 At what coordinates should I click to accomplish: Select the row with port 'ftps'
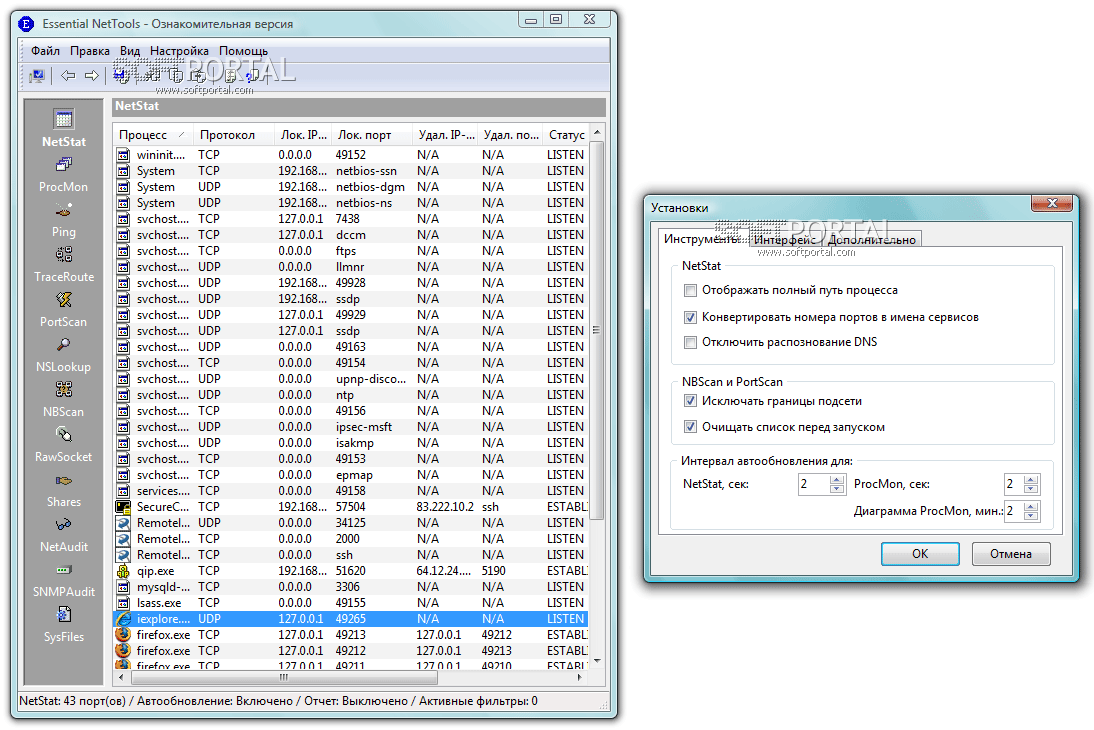350,251
